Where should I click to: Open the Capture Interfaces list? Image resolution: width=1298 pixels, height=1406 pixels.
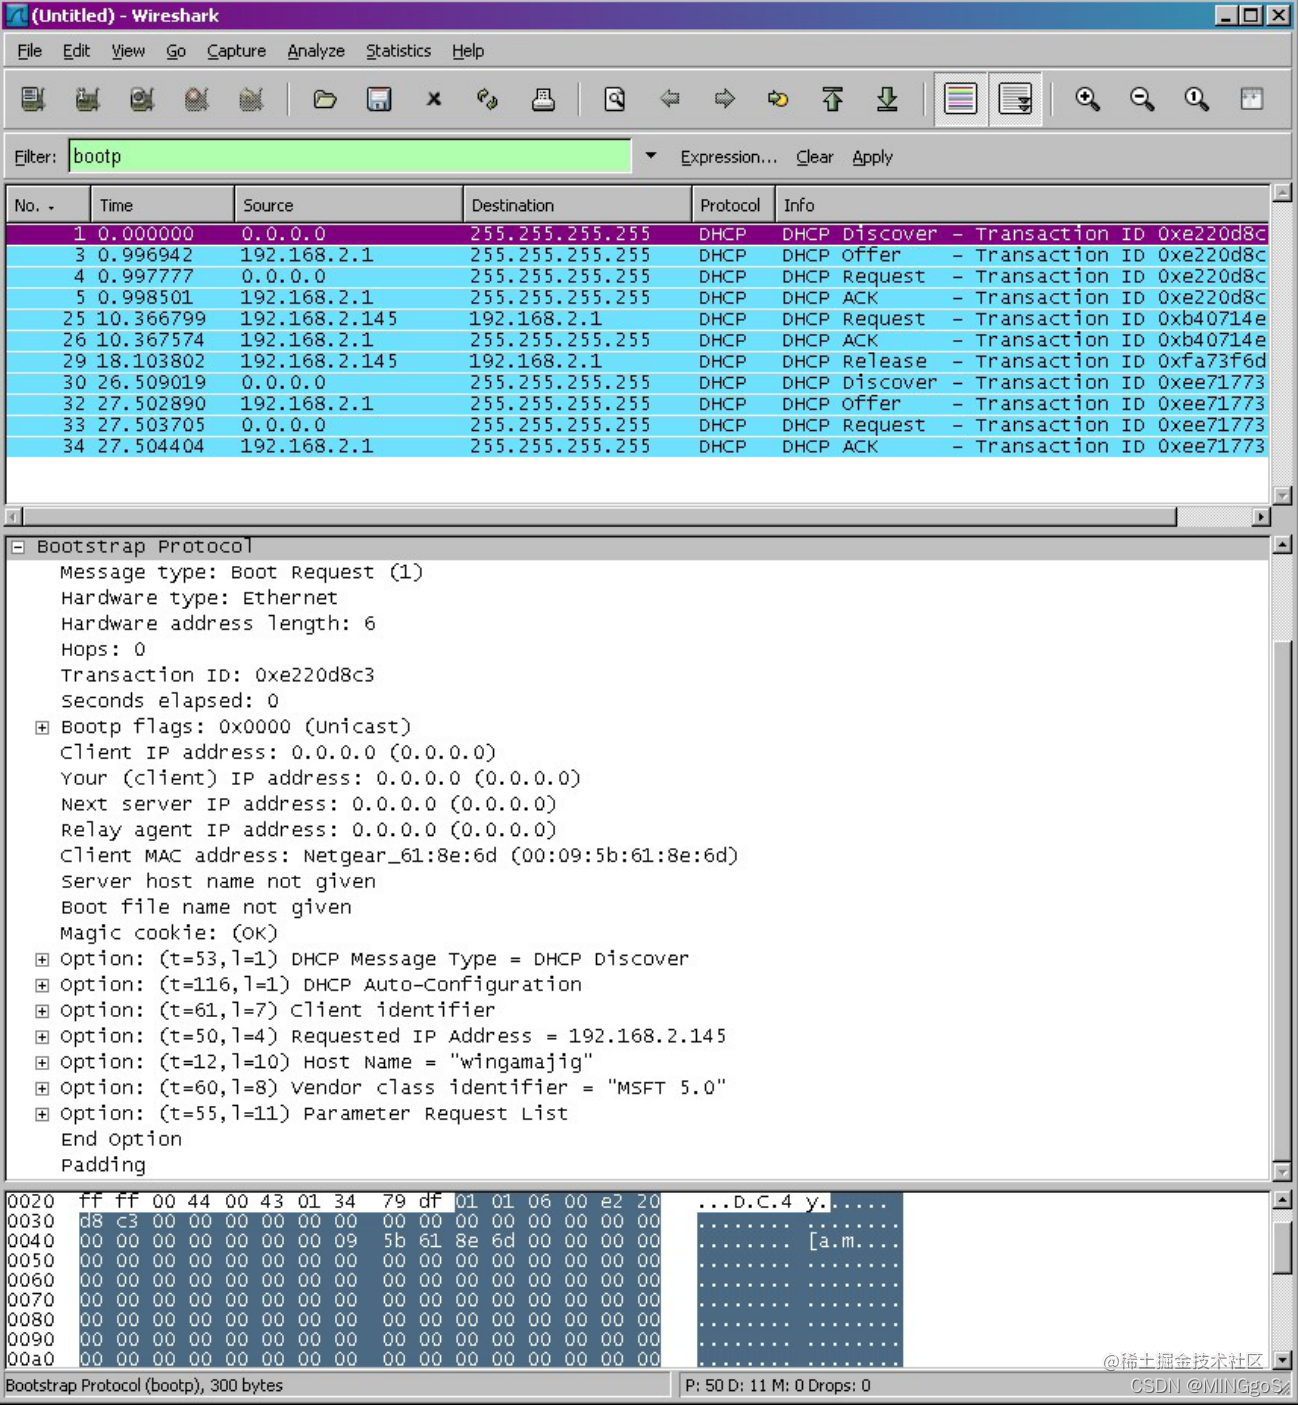(31, 99)
